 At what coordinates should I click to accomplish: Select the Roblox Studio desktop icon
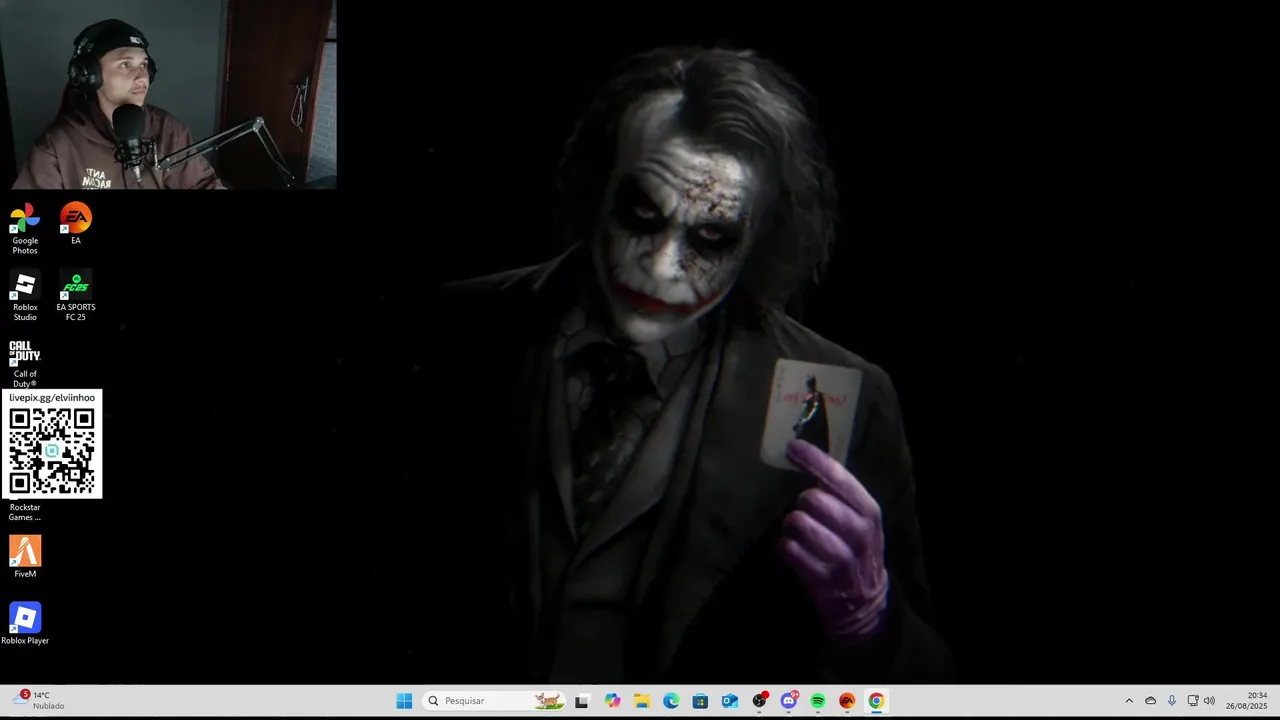25,296
